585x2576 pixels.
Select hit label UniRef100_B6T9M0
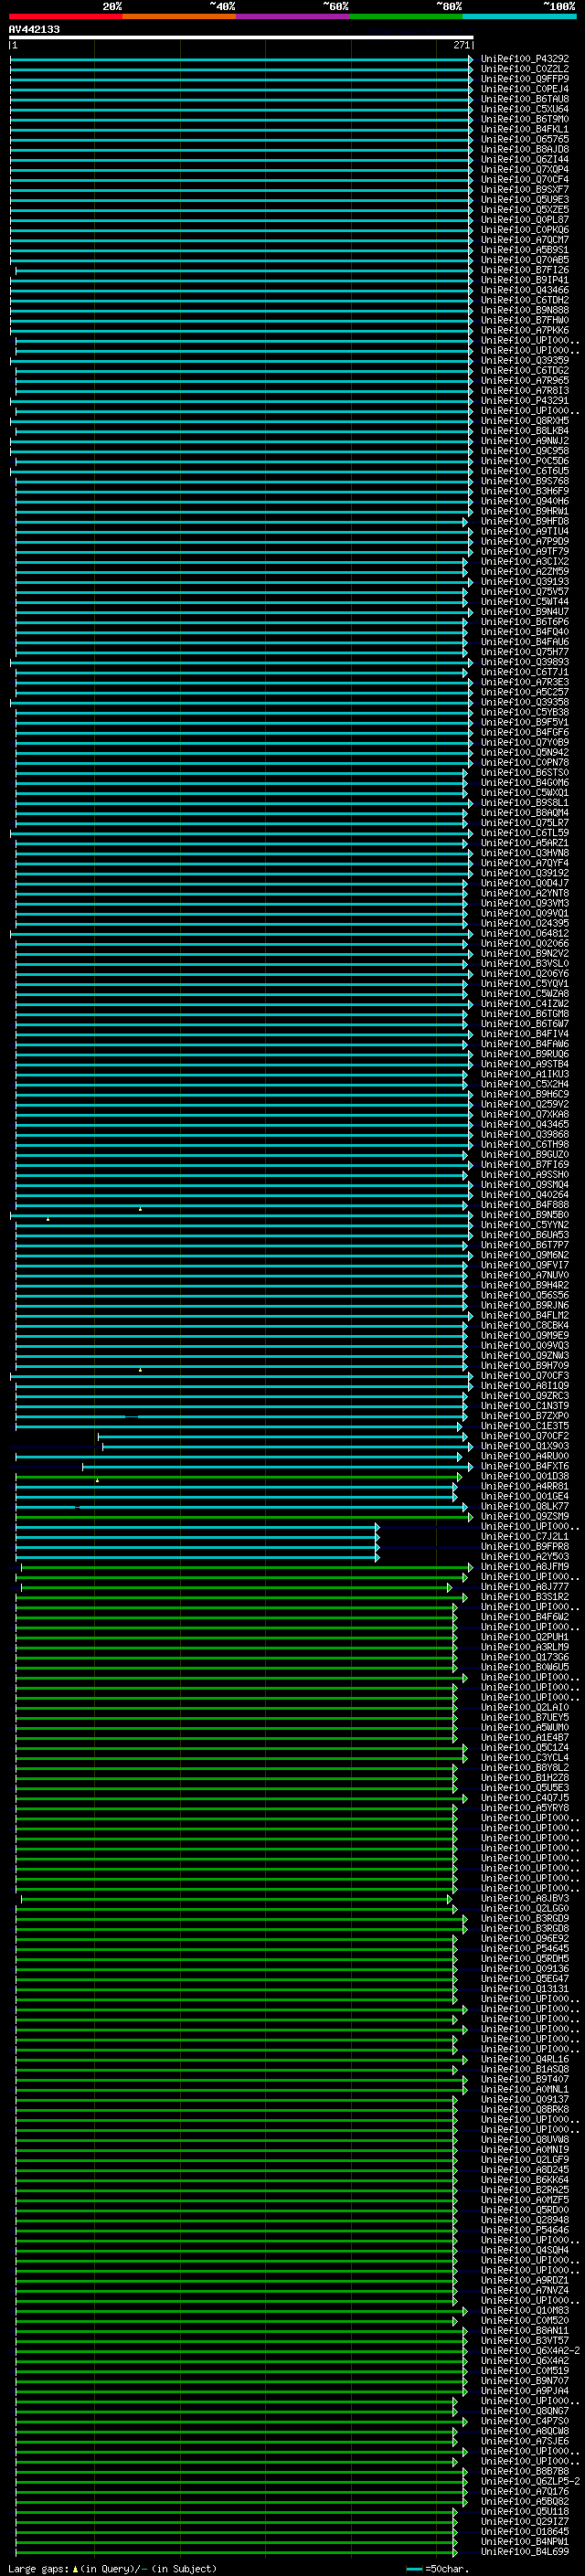(525, 119)
